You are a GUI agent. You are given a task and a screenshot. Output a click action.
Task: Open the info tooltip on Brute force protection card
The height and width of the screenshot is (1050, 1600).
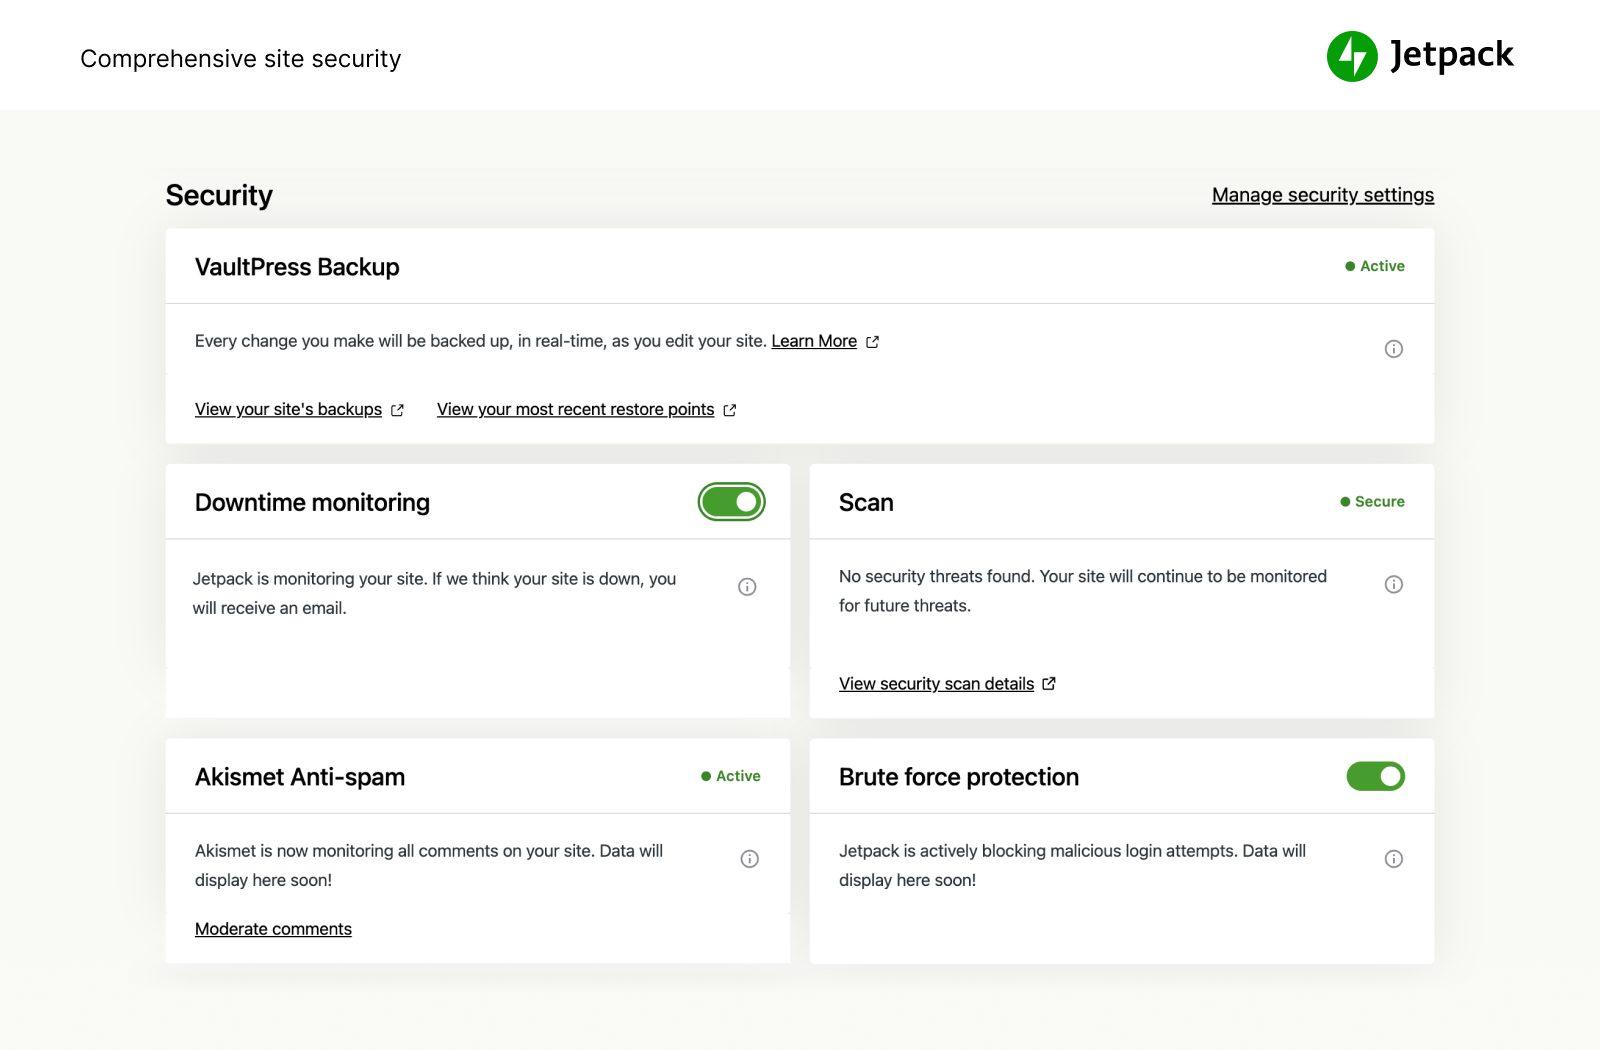coord(1393,858)
